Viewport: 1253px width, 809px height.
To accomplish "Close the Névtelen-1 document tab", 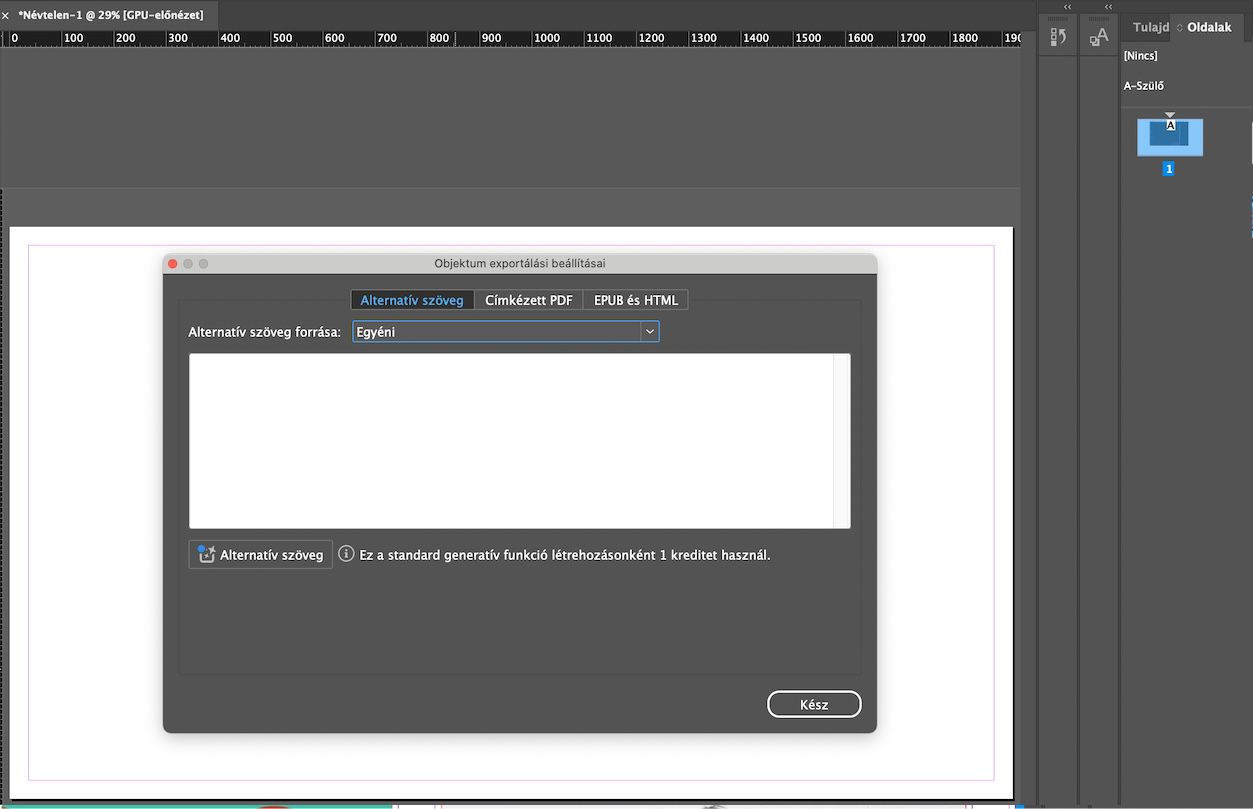I will (6, 16).
